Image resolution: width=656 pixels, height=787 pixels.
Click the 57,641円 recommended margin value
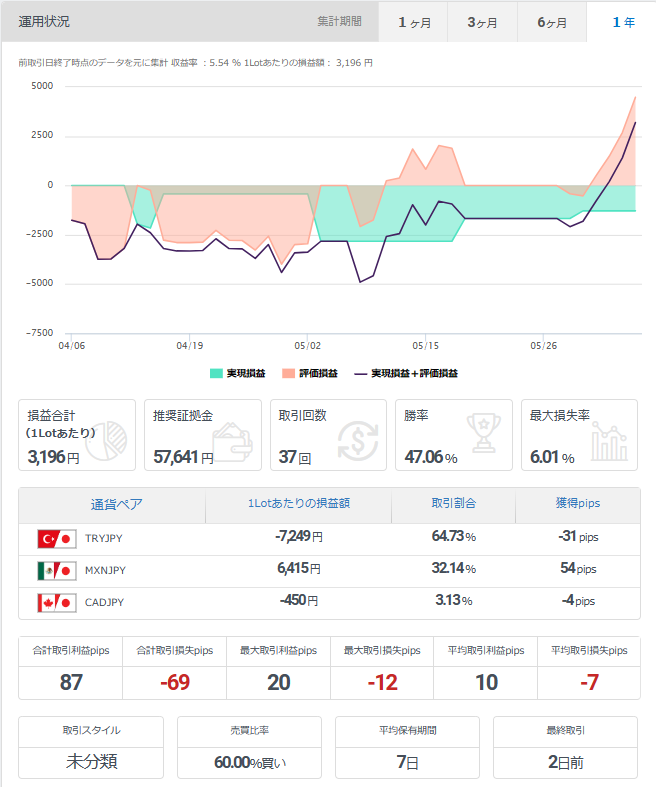point(183,457)
